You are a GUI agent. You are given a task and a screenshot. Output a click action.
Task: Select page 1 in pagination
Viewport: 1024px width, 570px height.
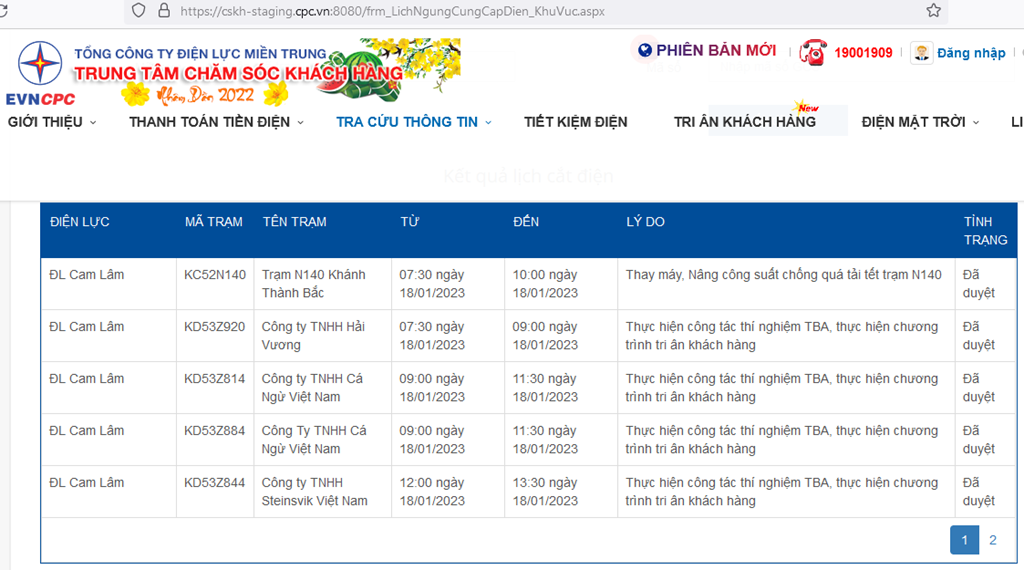964,540
